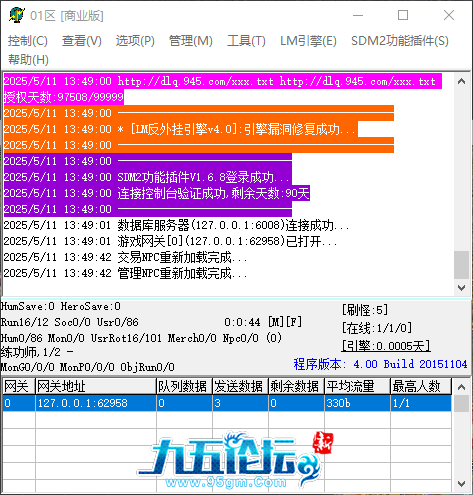Click the app icon in the title bar
The width and height of the screenshot is (473, 495).
(x=17, y=15)
